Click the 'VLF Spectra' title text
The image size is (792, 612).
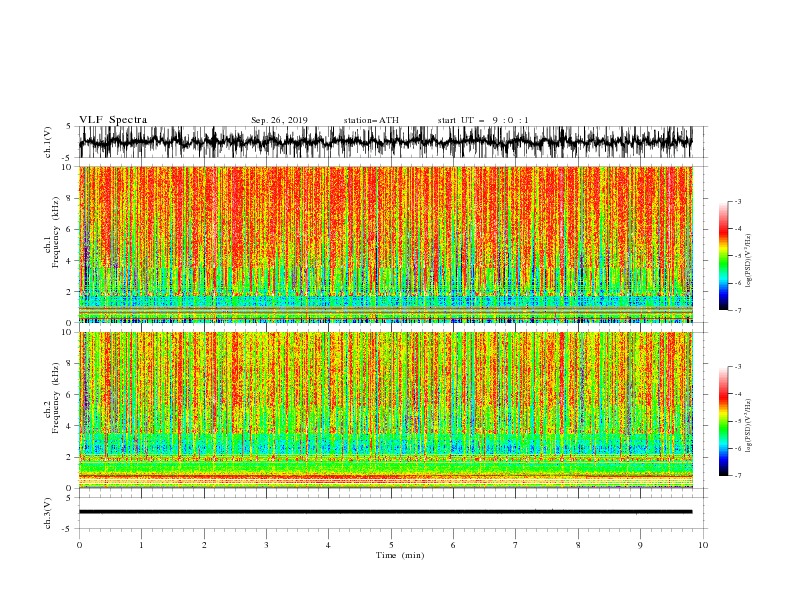click(113, 120)
